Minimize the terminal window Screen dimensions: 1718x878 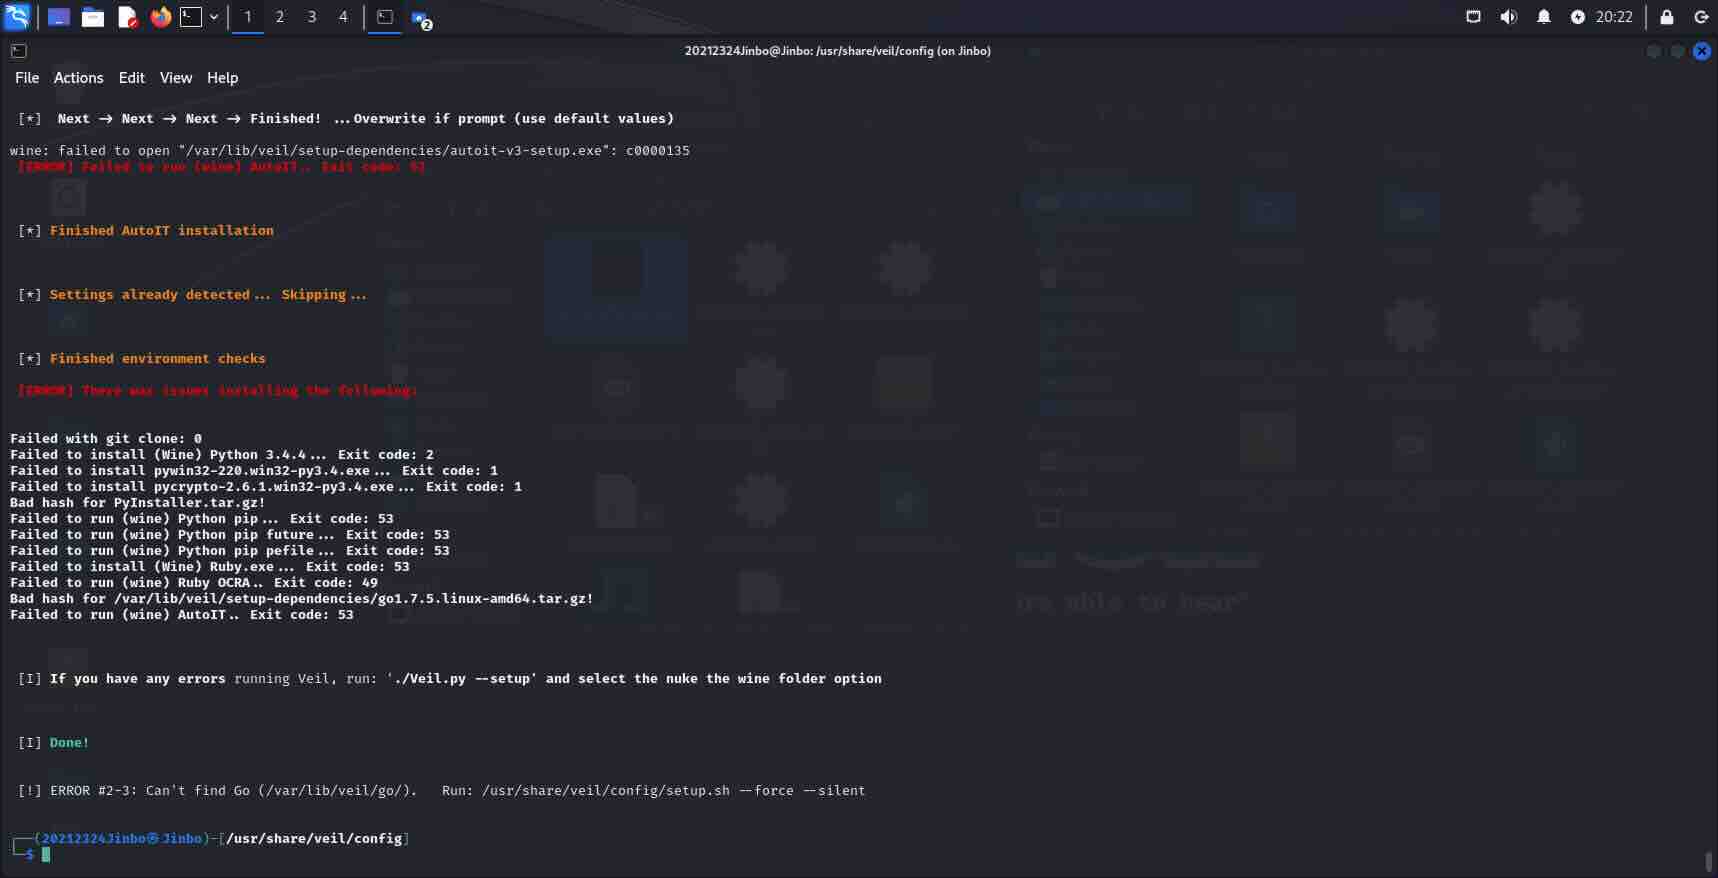[1654, 51]
